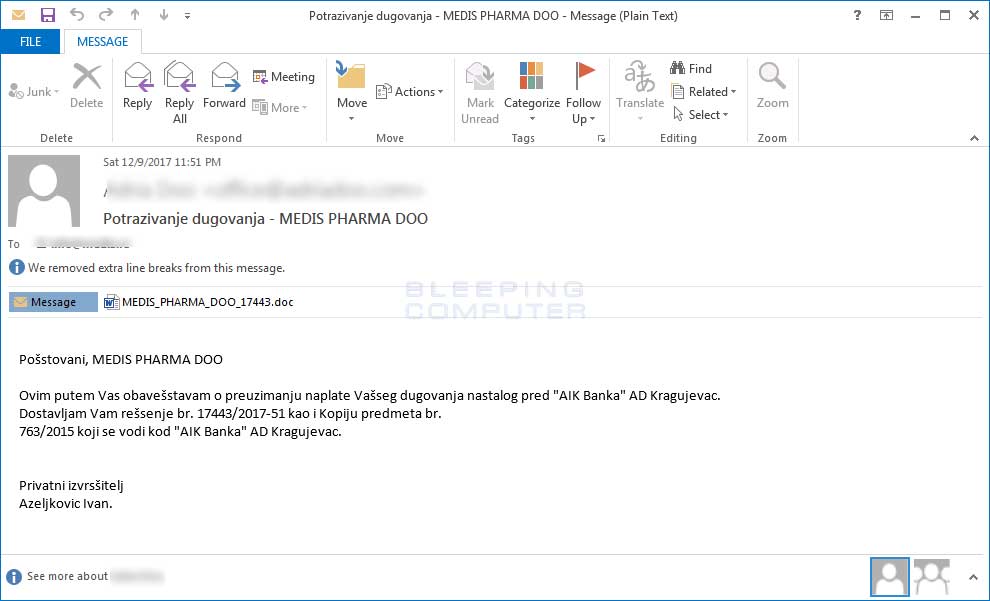Mark the message as Unread
The width and height of the screenshot is (990, 601).
(x=480, y=93)
